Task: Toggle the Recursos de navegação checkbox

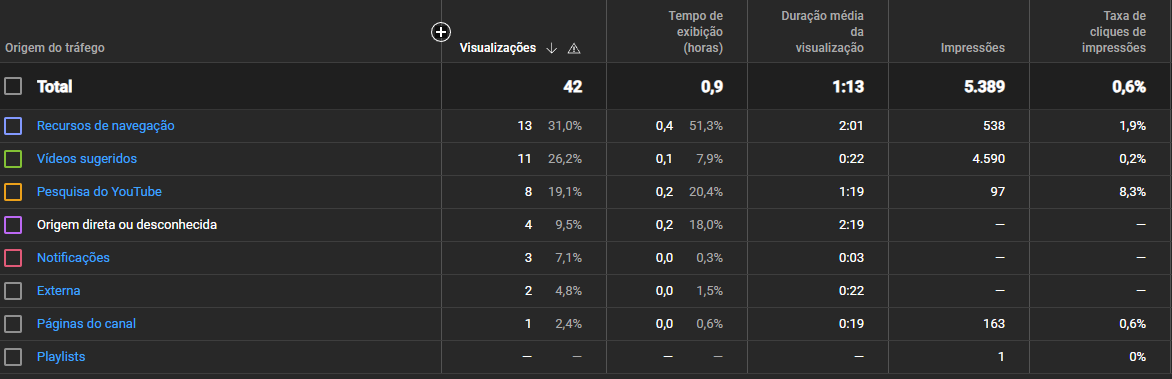Action: tap(13, 126)
